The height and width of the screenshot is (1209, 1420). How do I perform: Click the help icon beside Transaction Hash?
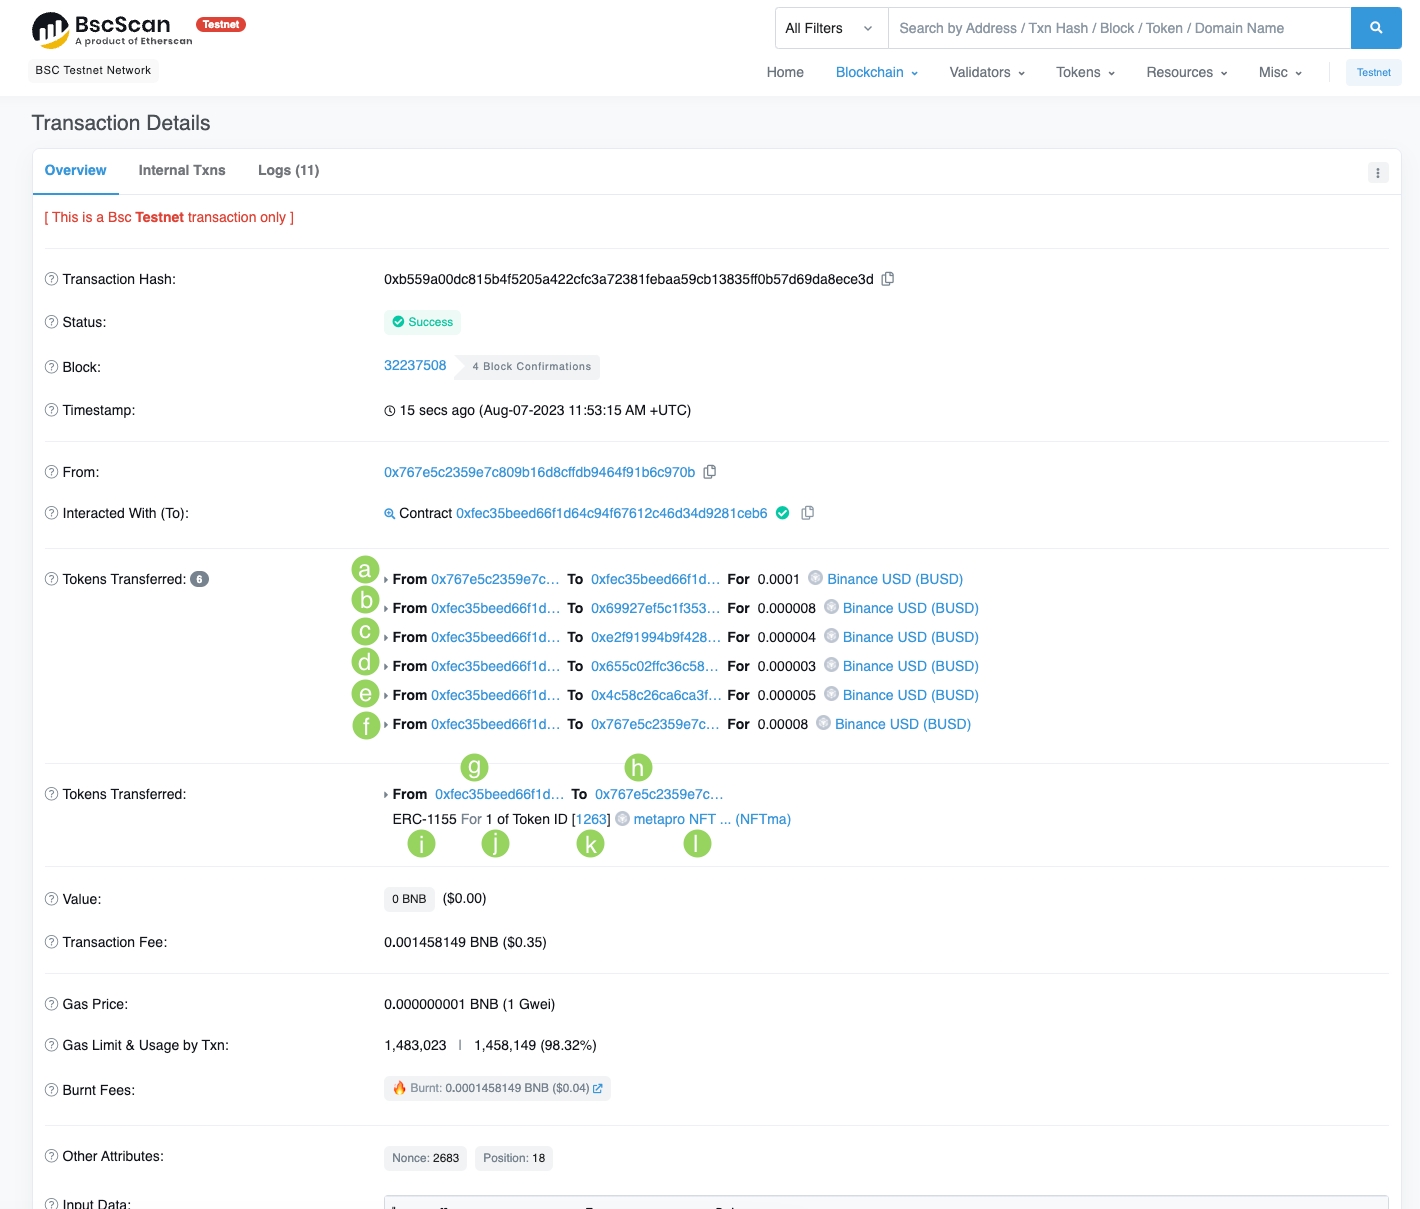click(51, 279)
